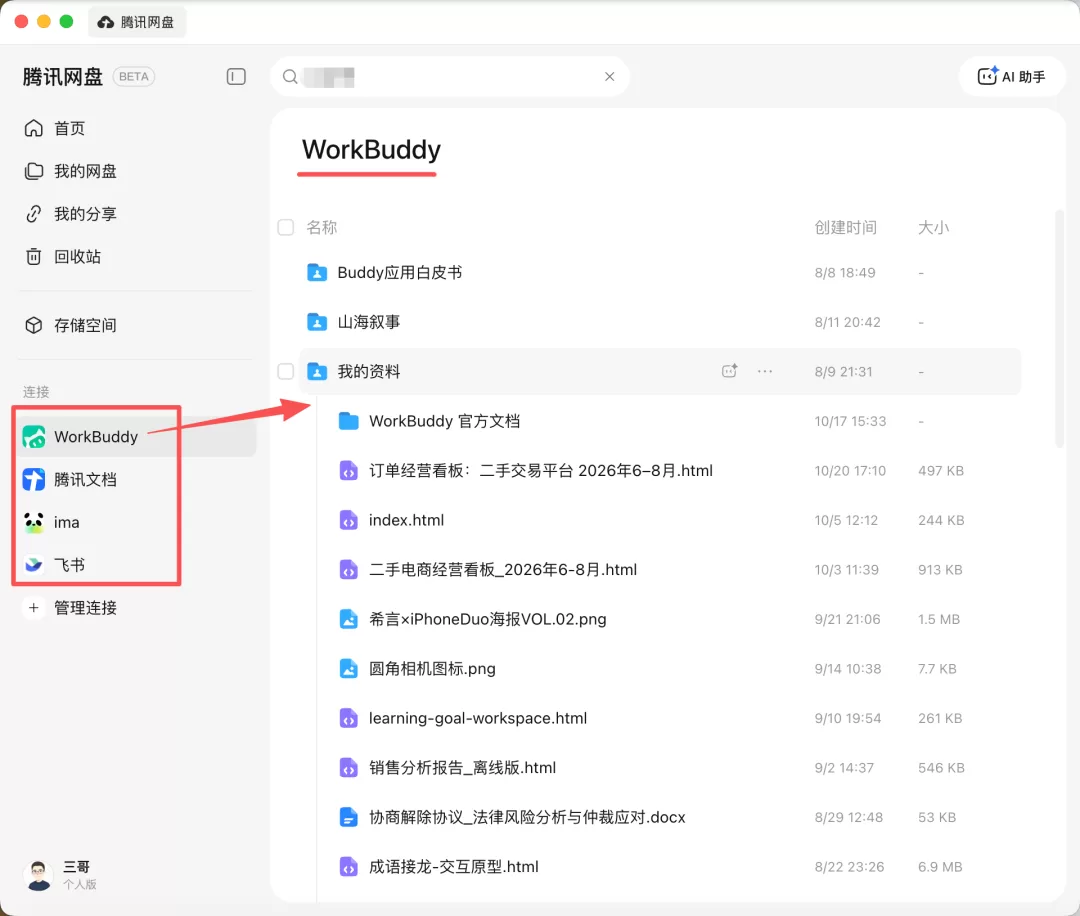Go to 首页 in the sidebar
Image resolution: width=1080 pixels, height=916 pixels.
[69, 128]
